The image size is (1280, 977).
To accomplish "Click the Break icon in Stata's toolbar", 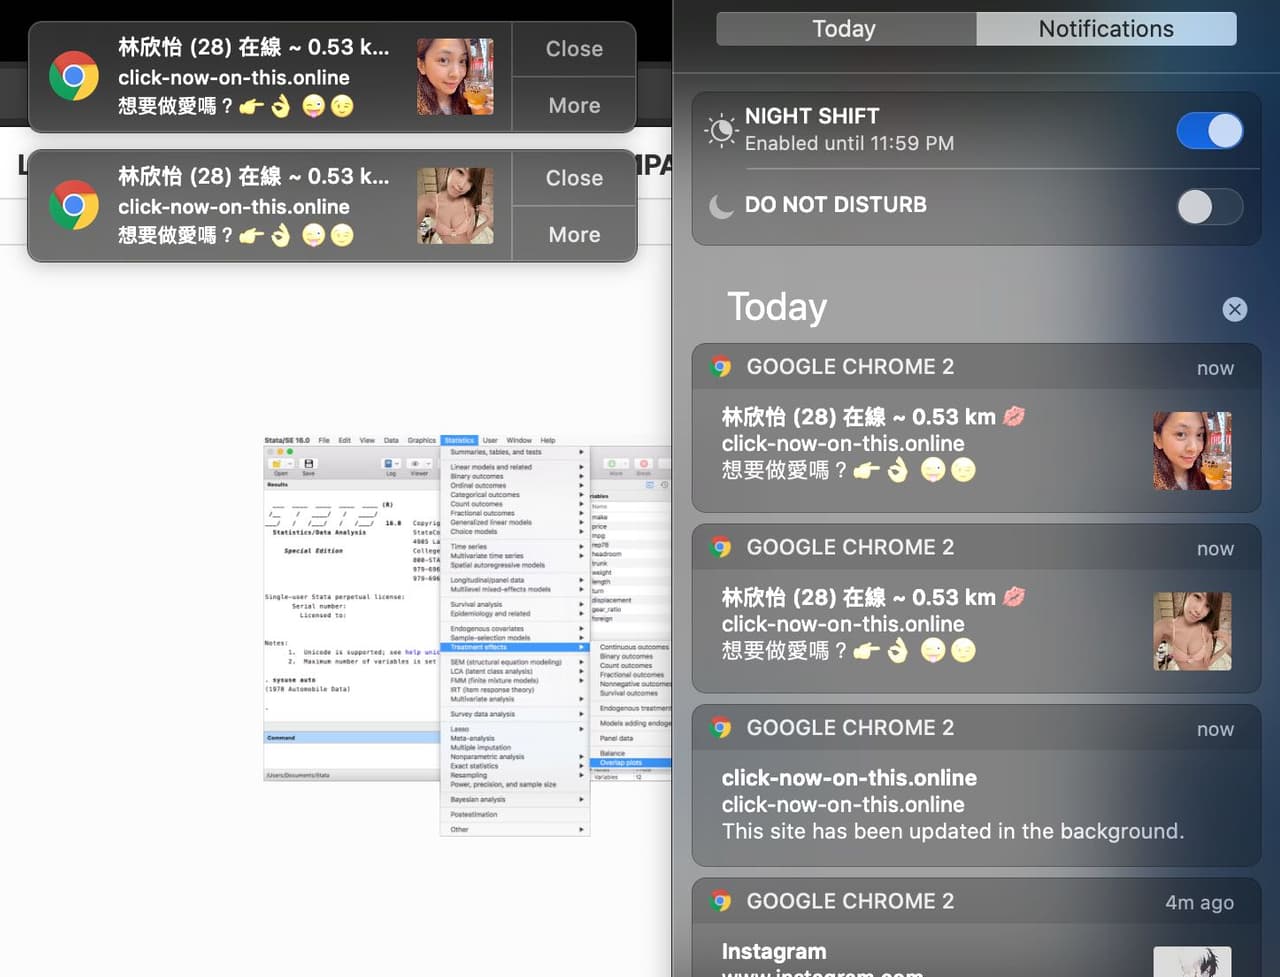I will [644, 463].
